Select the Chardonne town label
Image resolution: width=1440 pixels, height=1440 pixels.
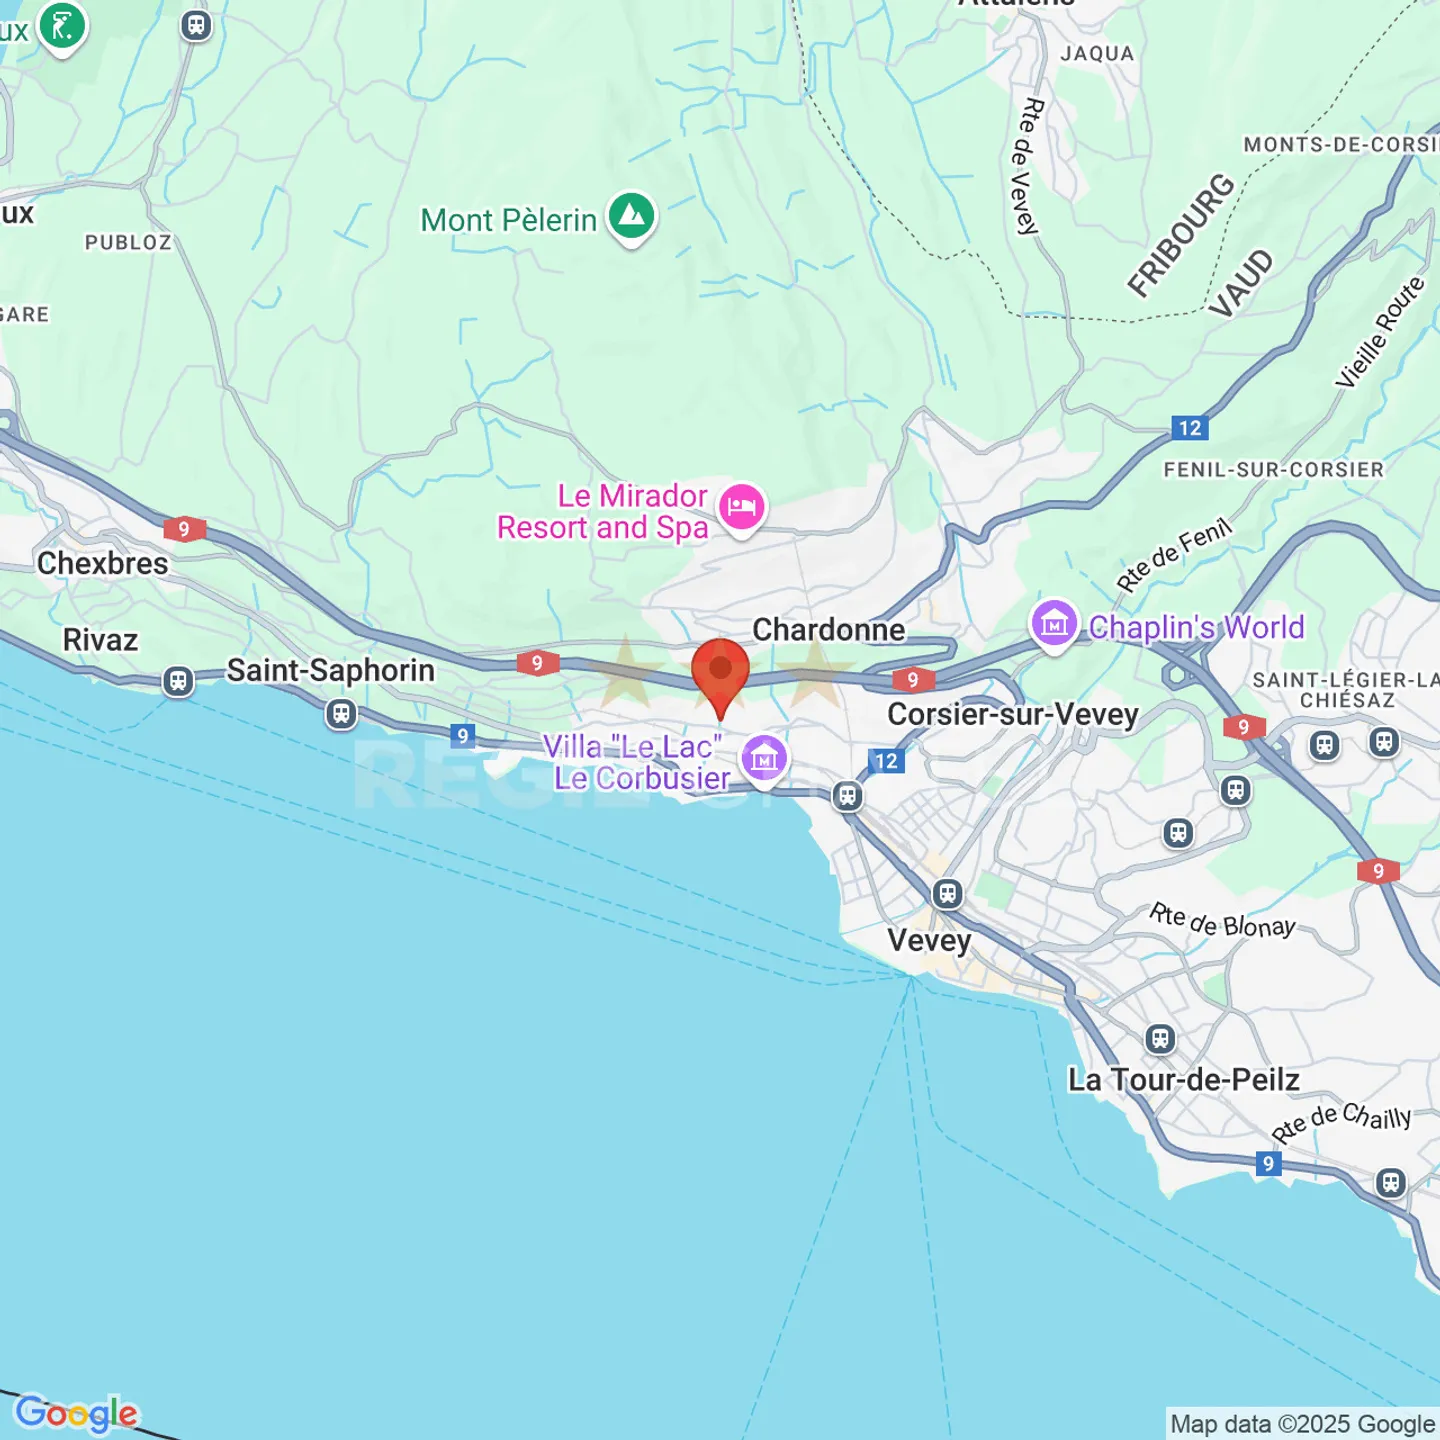coord(829,630)
